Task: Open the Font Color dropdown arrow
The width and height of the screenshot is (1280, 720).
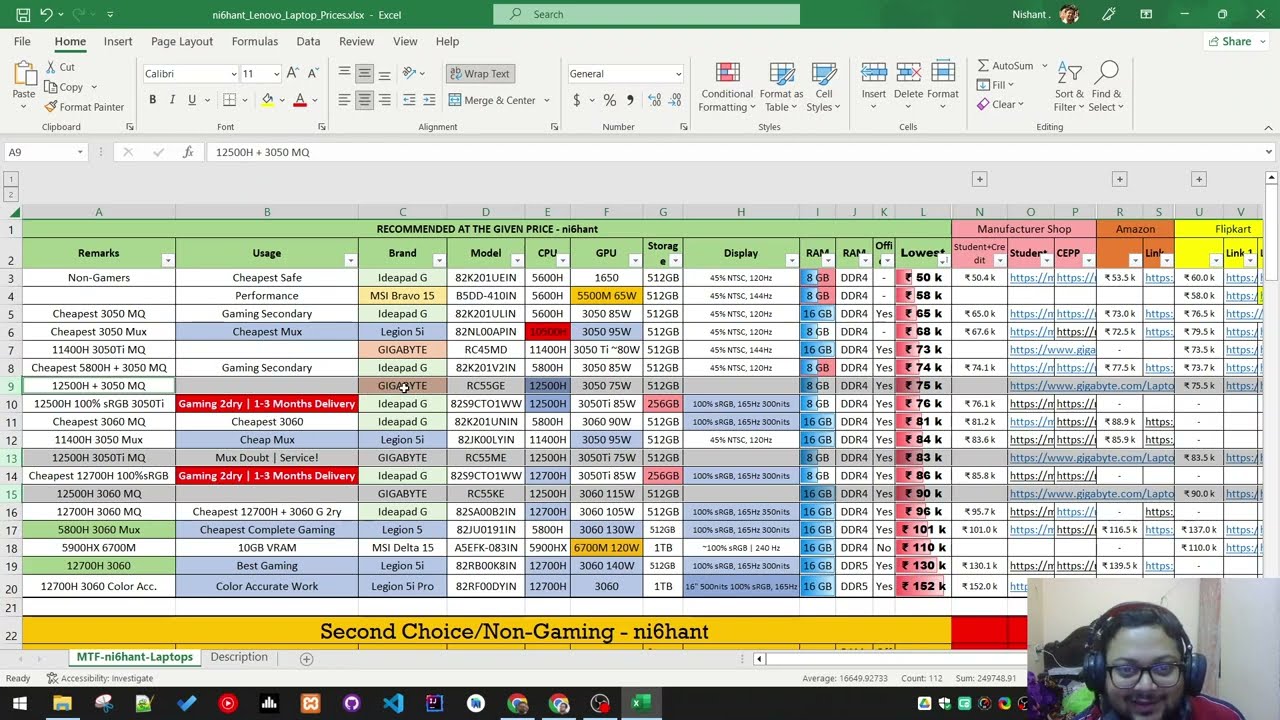Action: click(x=313, y=100)
